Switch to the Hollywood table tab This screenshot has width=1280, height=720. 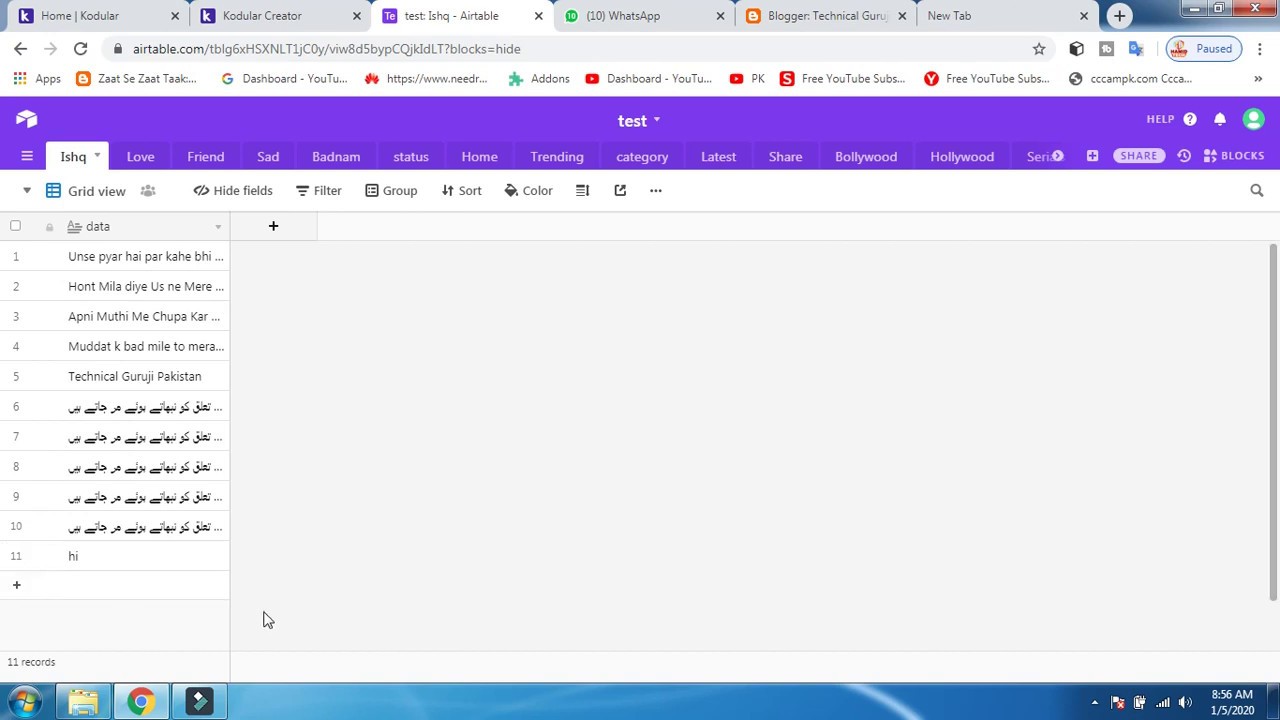(962, 156)
